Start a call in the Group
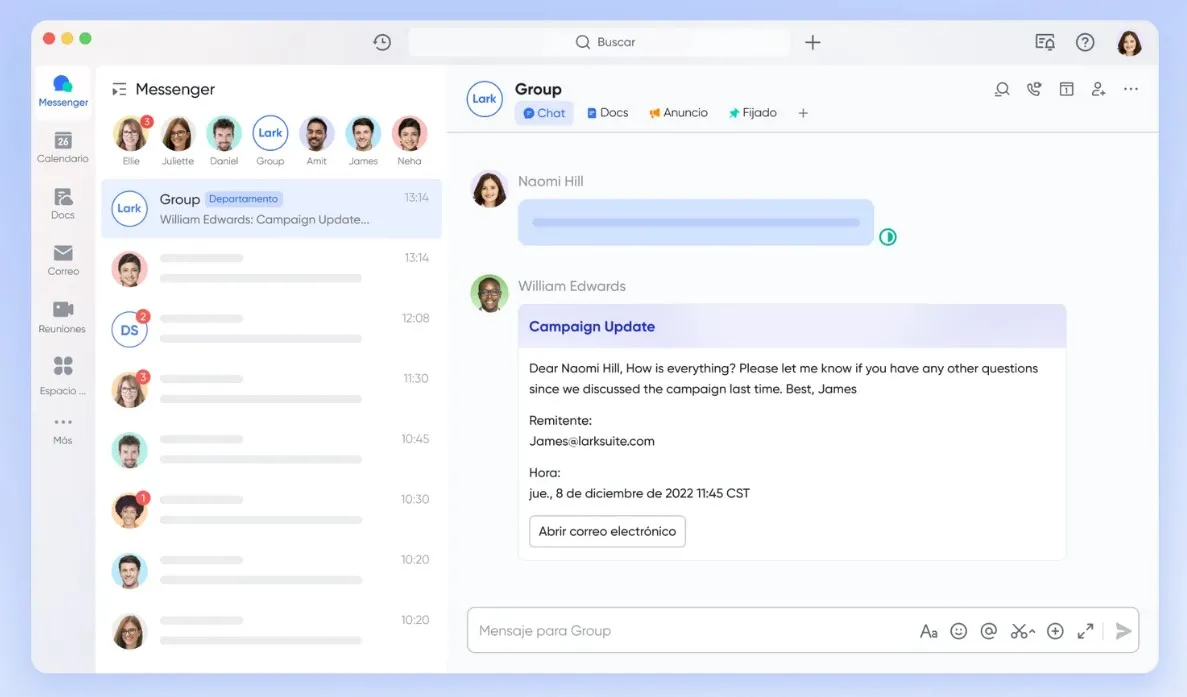Viewport: 1187px width, 697px height. click(1034, 89)
